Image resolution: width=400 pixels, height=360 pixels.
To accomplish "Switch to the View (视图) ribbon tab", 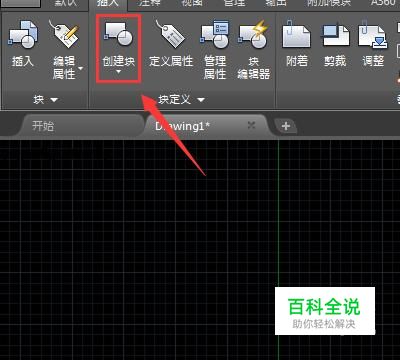I will tap(193, 3).
